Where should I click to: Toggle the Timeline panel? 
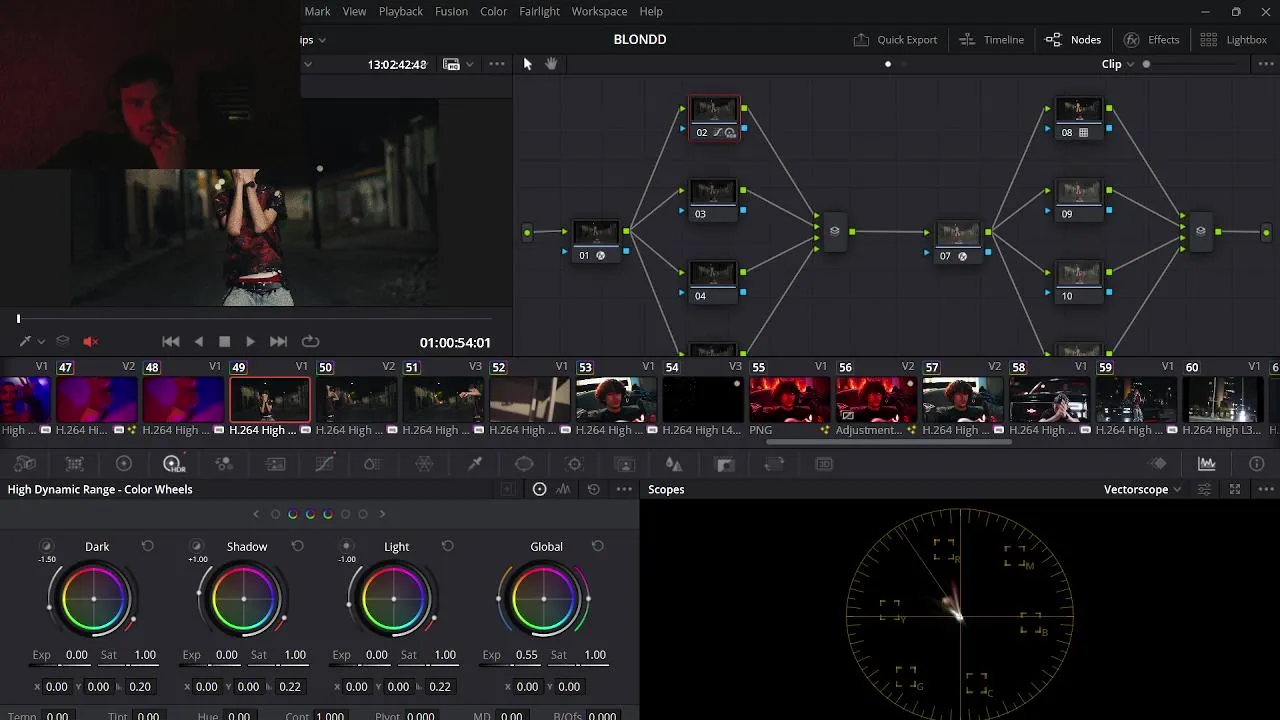991,40
